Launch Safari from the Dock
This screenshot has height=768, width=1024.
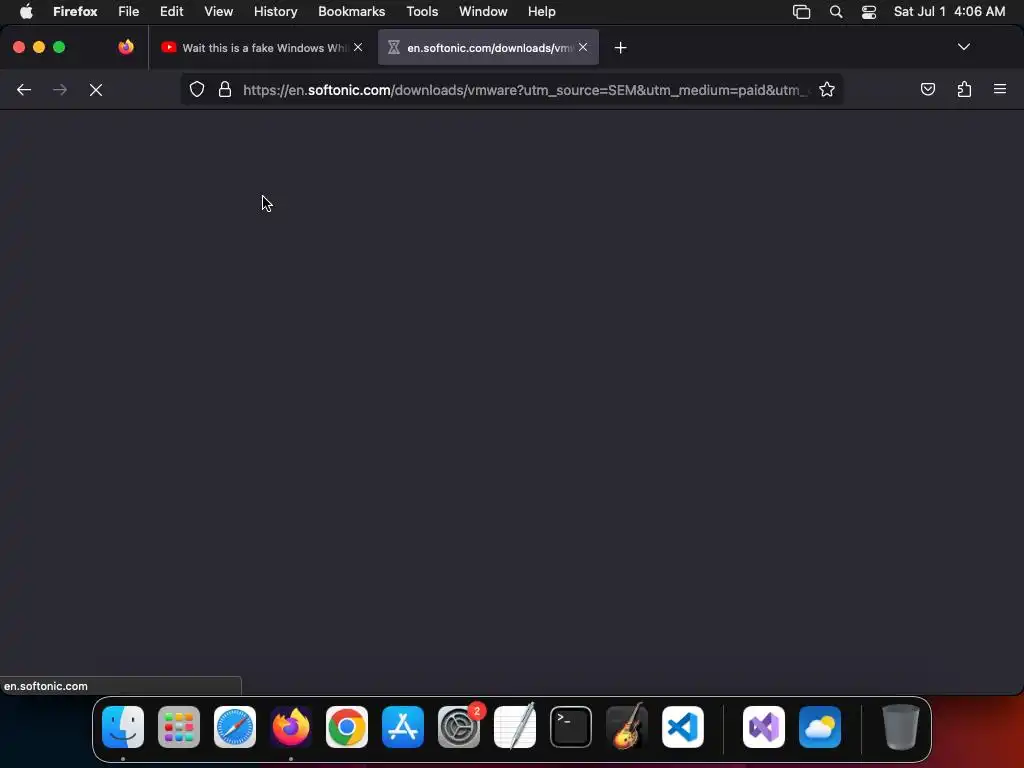[235, 727]
